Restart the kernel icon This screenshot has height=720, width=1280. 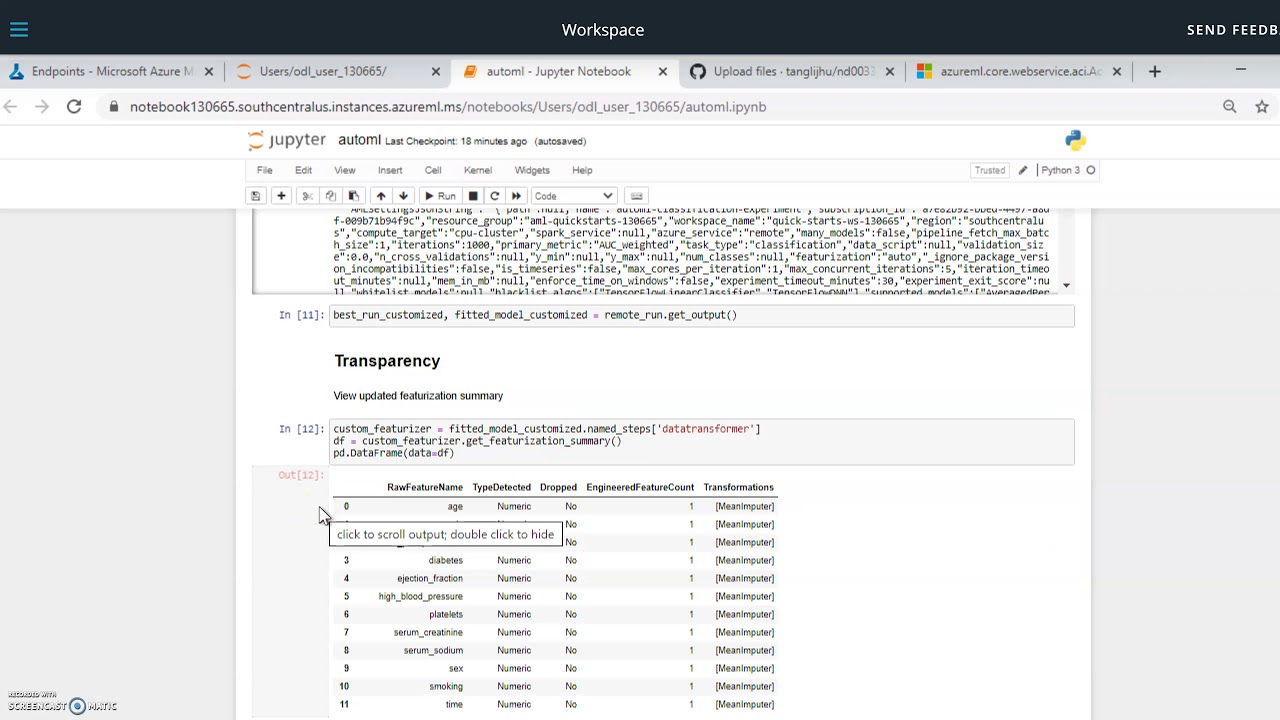point(494,196)
